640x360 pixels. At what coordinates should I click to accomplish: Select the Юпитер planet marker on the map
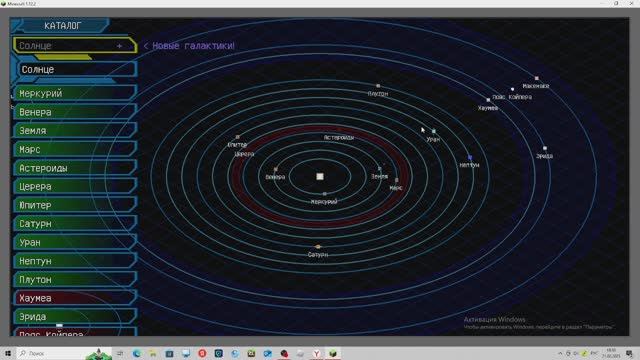coord(238,137)
